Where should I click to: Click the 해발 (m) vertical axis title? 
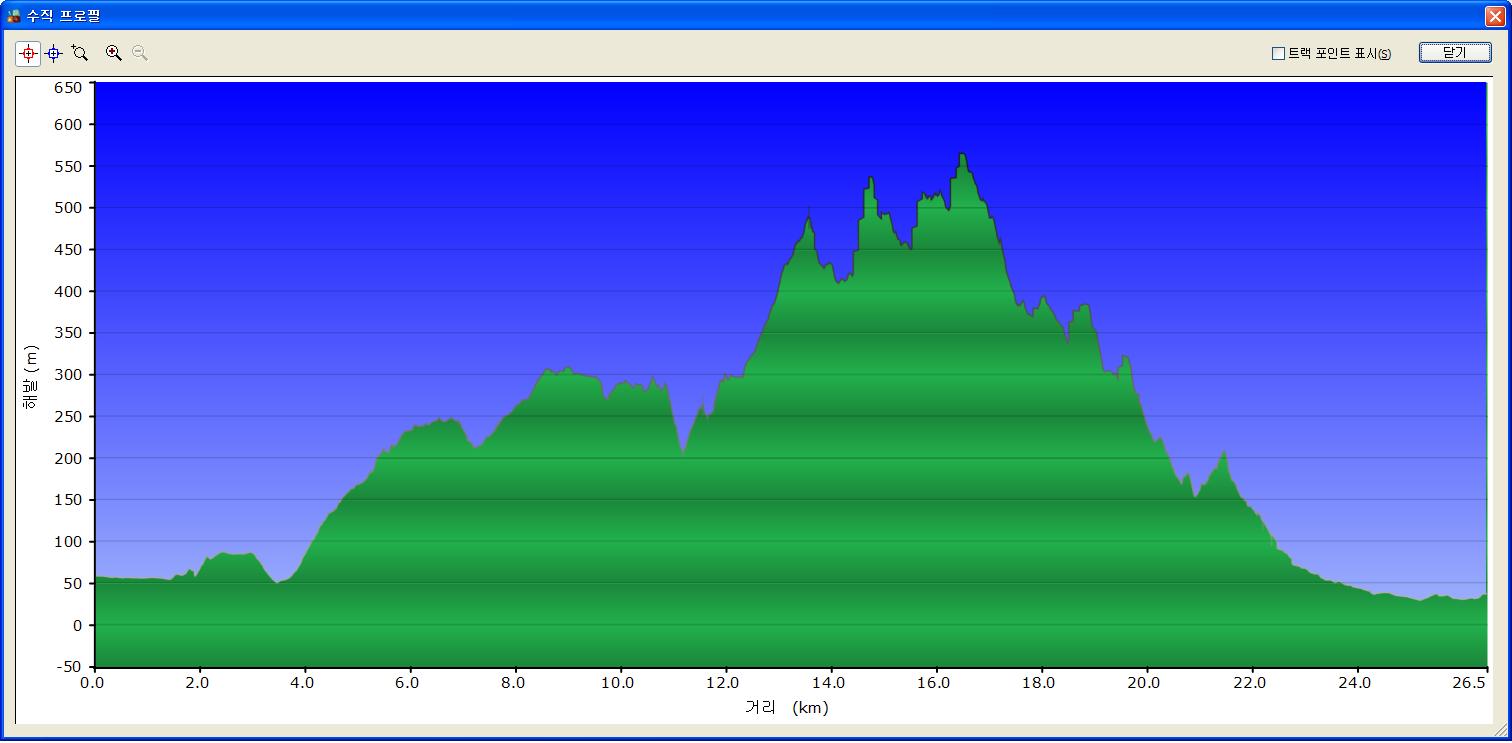tap(31, 376)
